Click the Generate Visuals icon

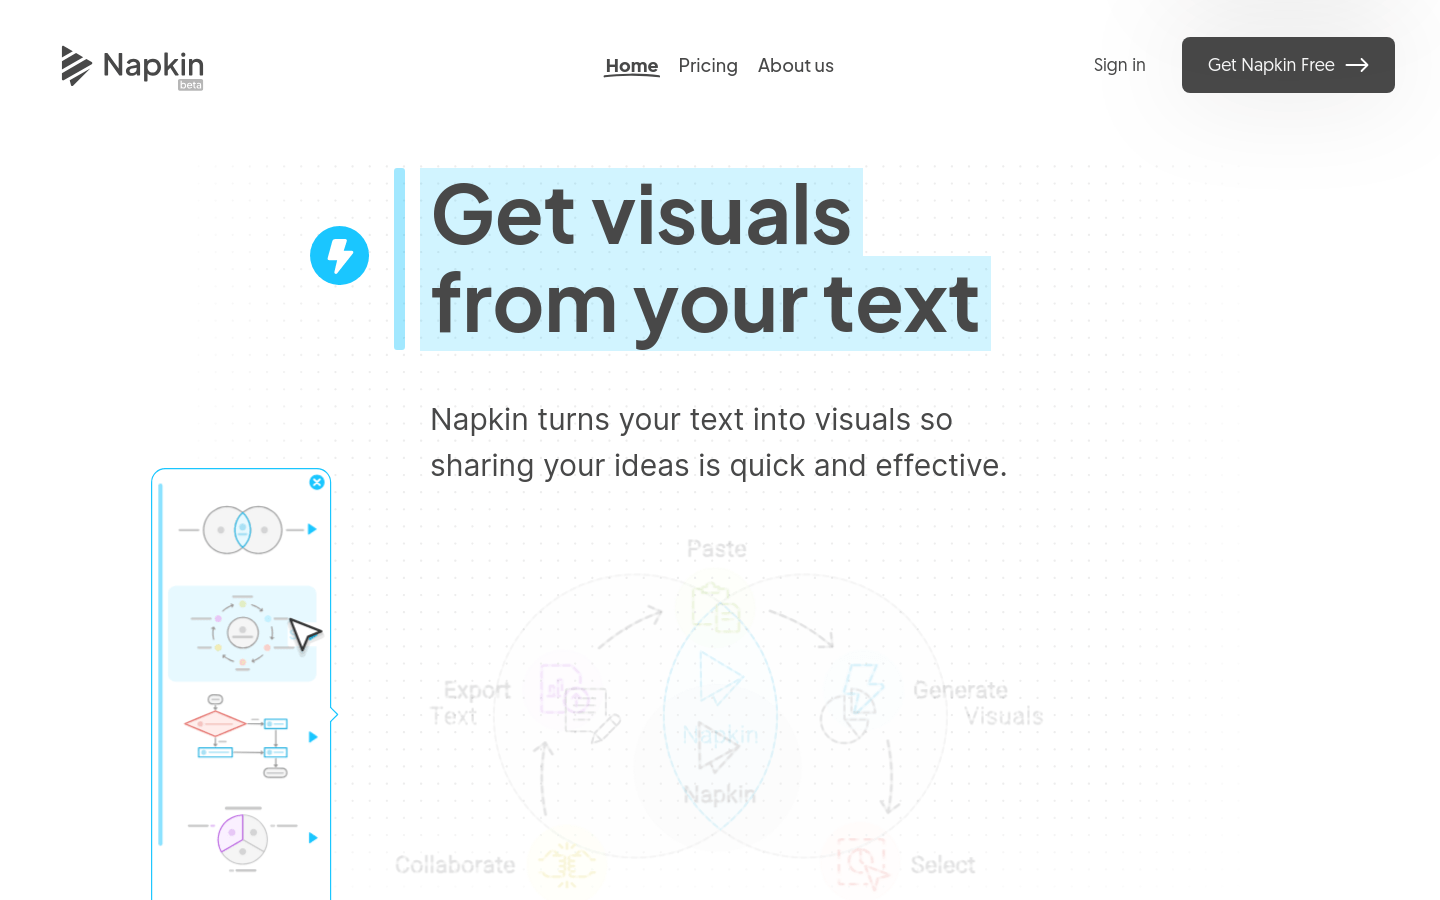tap(852, 703)
